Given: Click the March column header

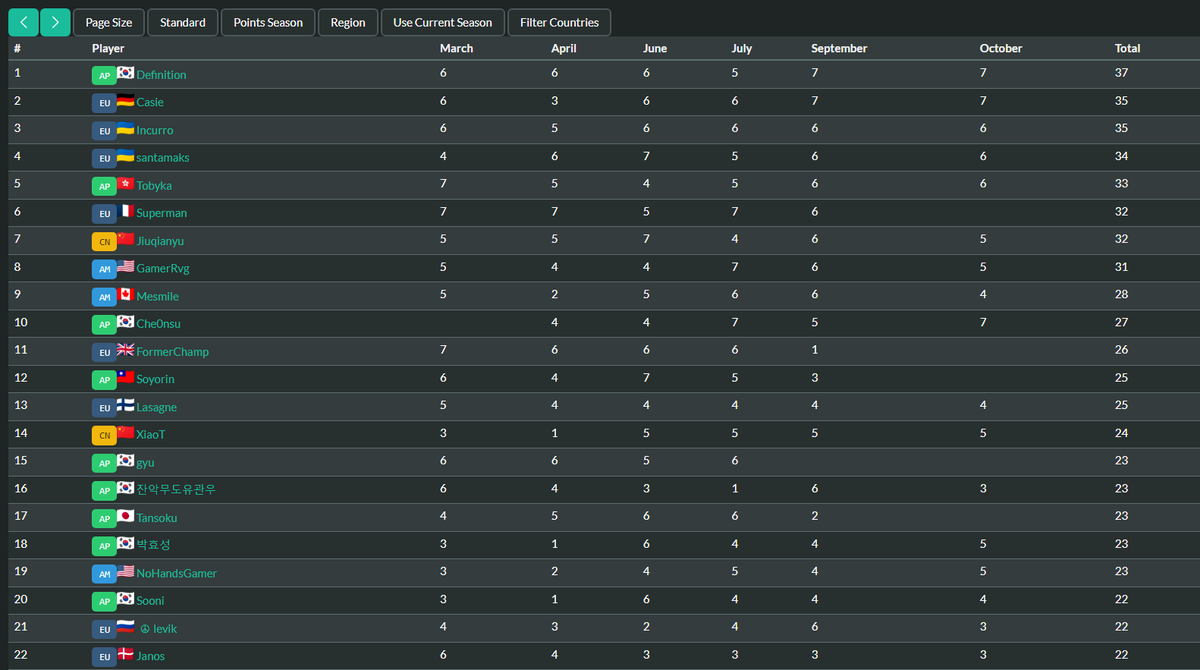Looking at the screenshot, I should (456, 48).
